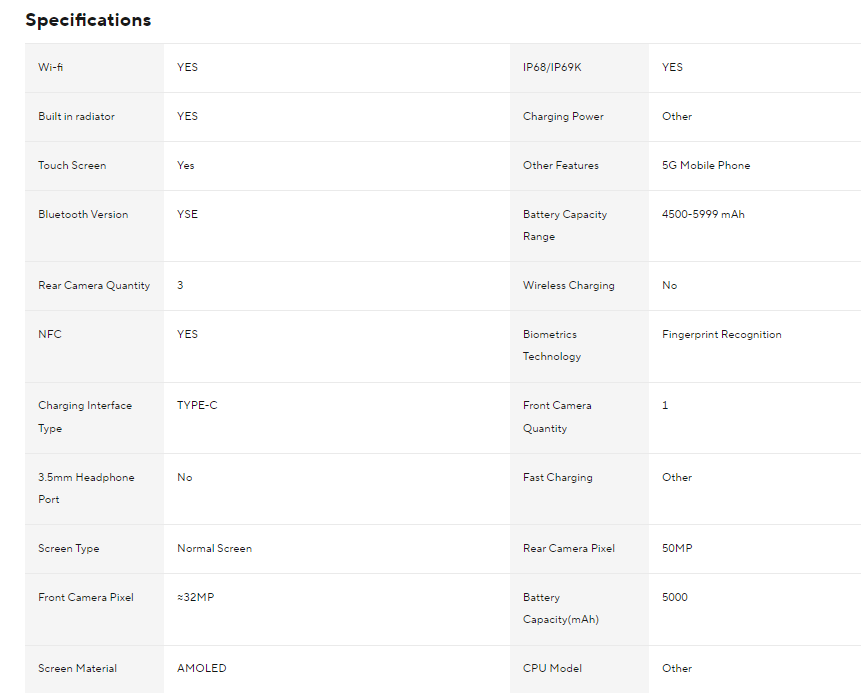Select the Charging Power label
The height and width of the screenshot is (693, 861).
[x=563, y=116]
